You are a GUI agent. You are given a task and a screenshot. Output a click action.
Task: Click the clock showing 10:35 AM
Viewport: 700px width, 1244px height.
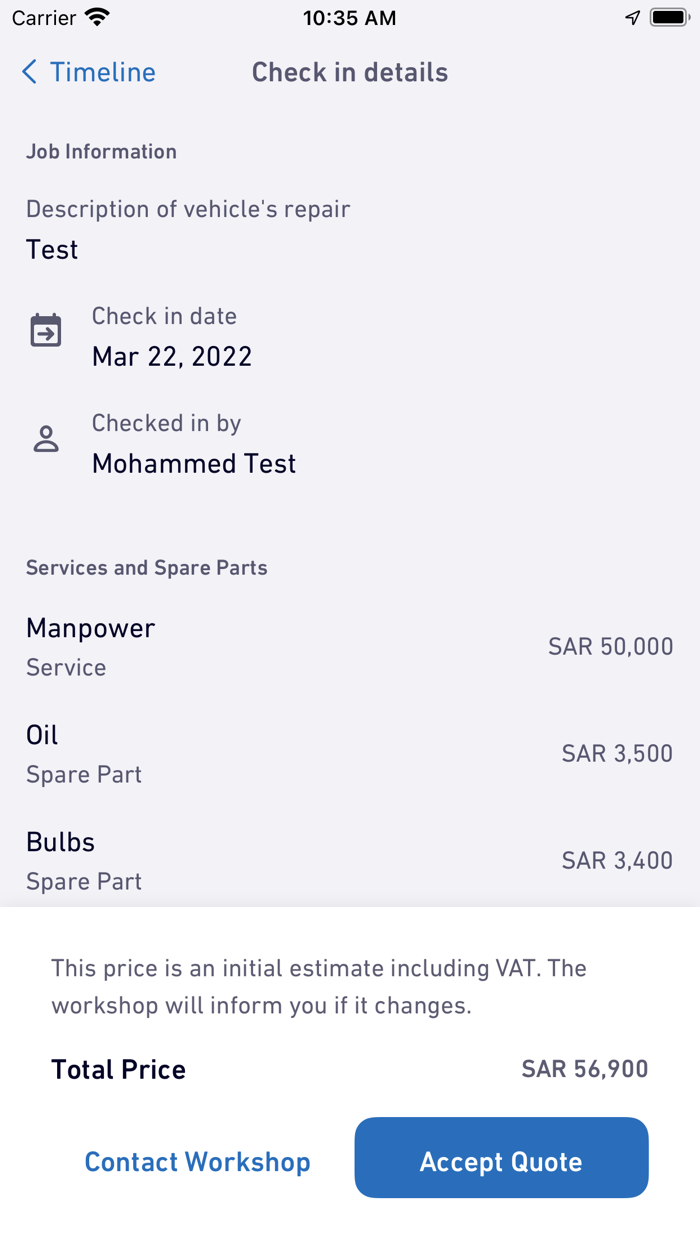click(x=349, y=17)
